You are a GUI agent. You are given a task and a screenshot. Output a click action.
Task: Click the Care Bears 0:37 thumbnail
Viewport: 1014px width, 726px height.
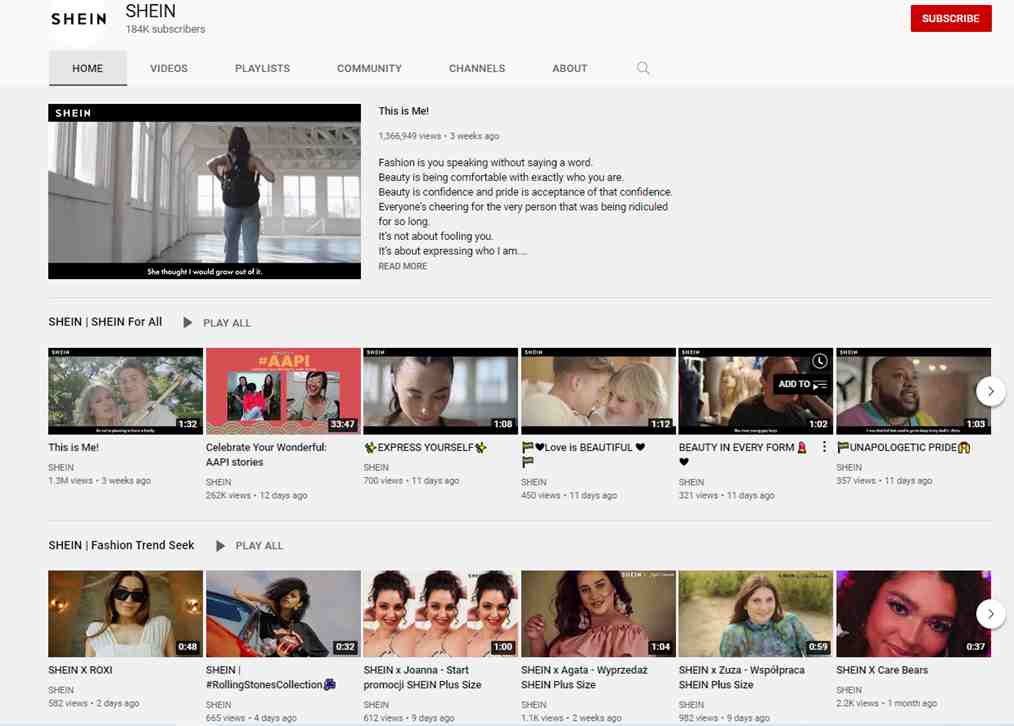click(x=913, y=614)
